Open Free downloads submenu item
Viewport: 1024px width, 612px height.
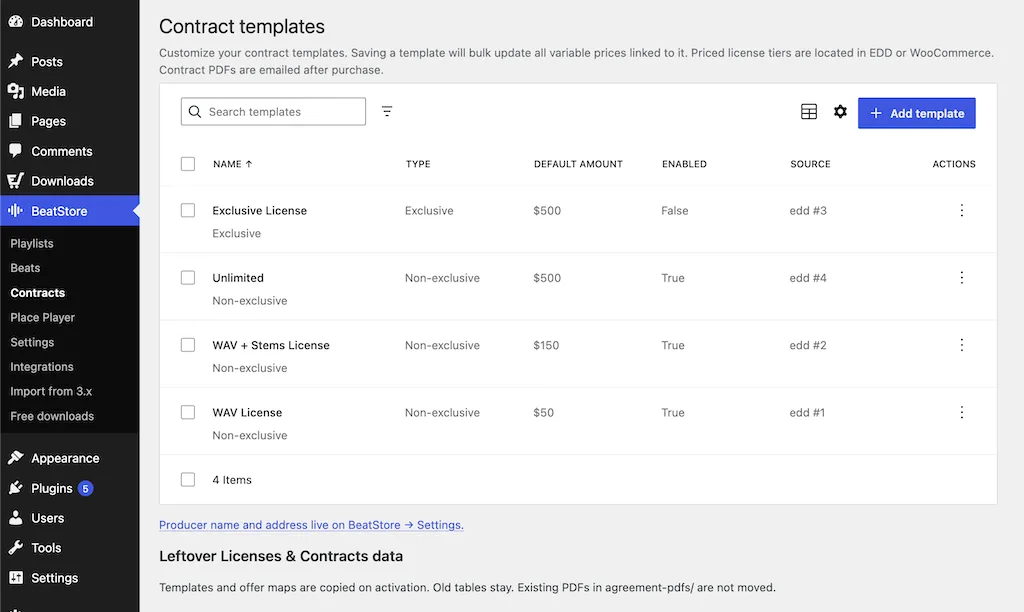coord(52,416)
